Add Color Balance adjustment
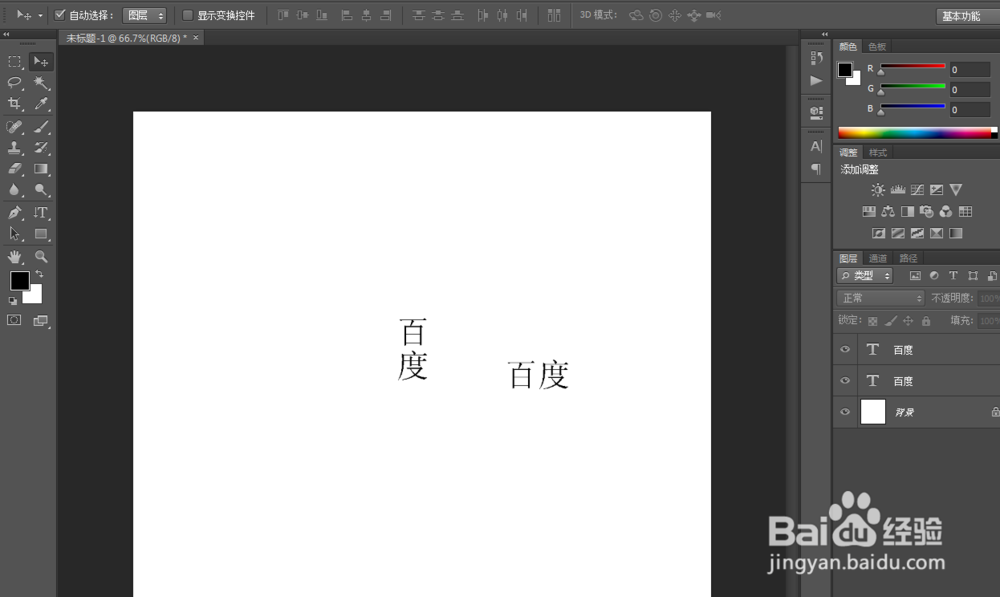The width and height of the screenshot is (1000, 597). [x=888, y=212]
